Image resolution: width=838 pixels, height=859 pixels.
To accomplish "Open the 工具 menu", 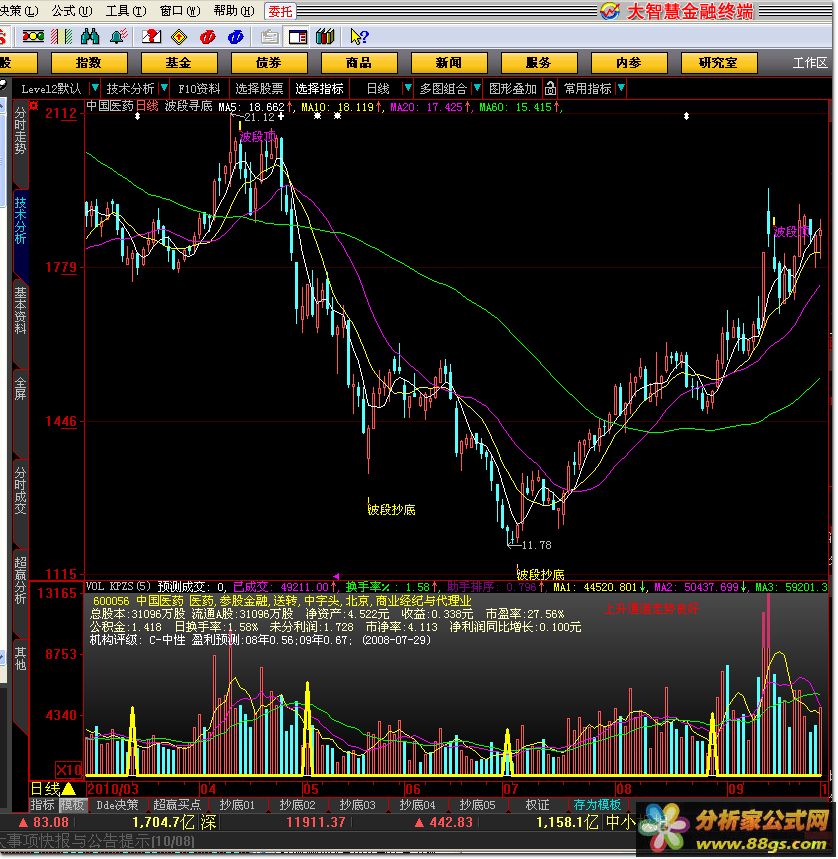I will pyautogui.click(x=126, y=10).
